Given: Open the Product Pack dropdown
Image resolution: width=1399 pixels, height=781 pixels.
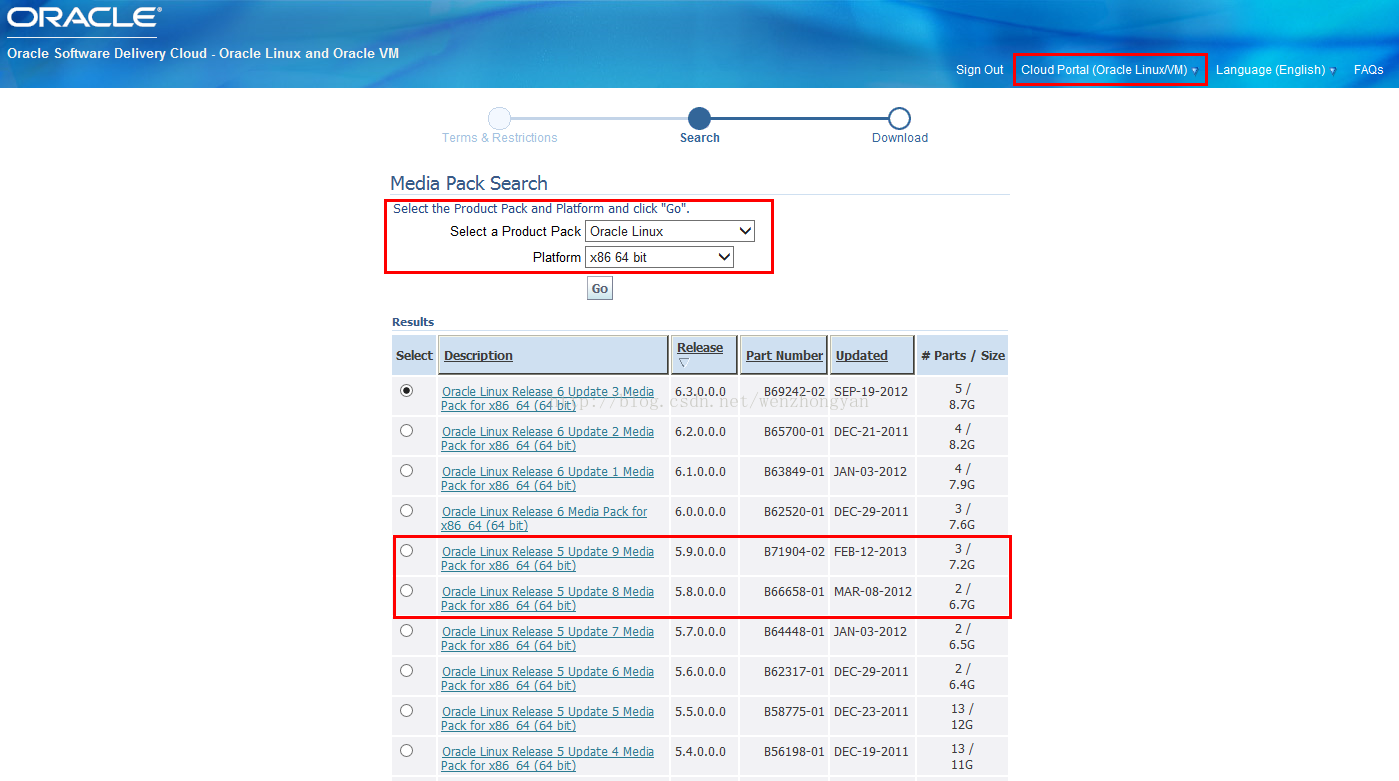Looking at the screenshot, I should tap(670, 231).
